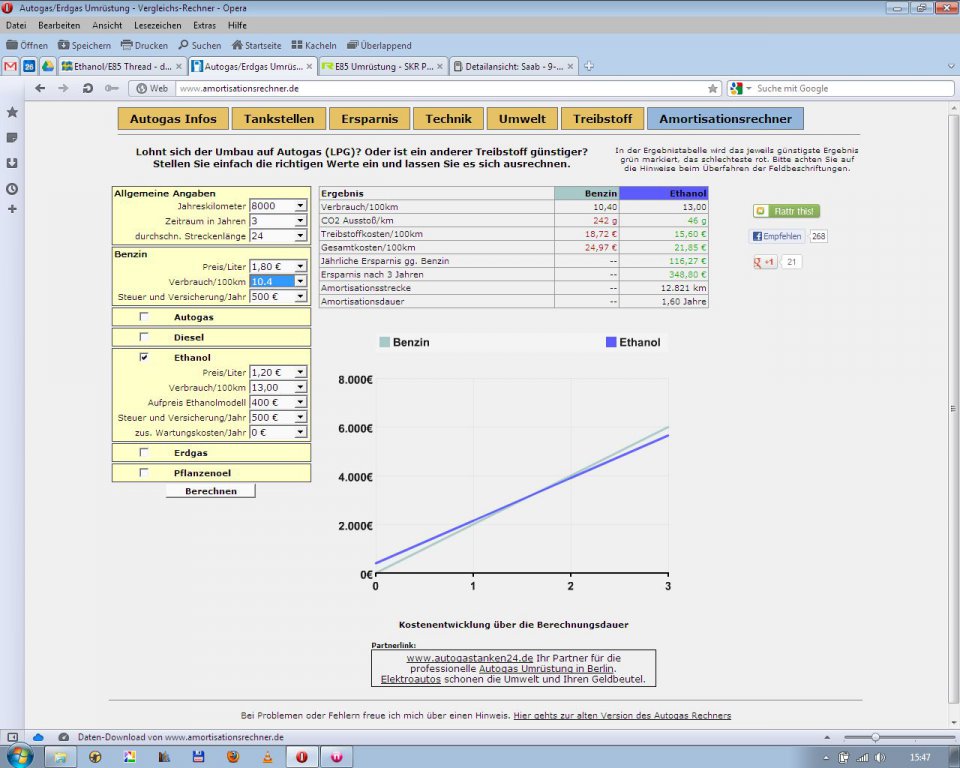Click the browser back arrow
The image size is (960, 768).
(40, 88)
